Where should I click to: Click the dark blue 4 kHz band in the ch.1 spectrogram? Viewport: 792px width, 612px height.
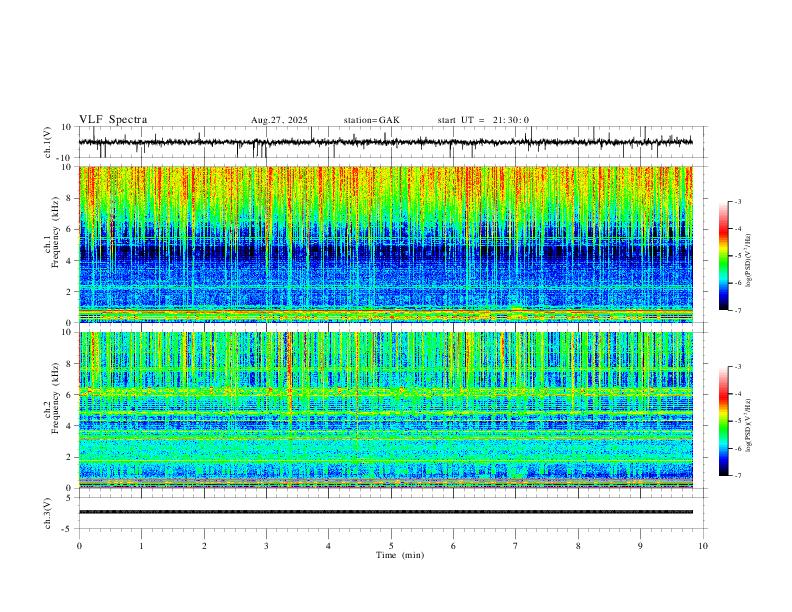pos(385,251)
